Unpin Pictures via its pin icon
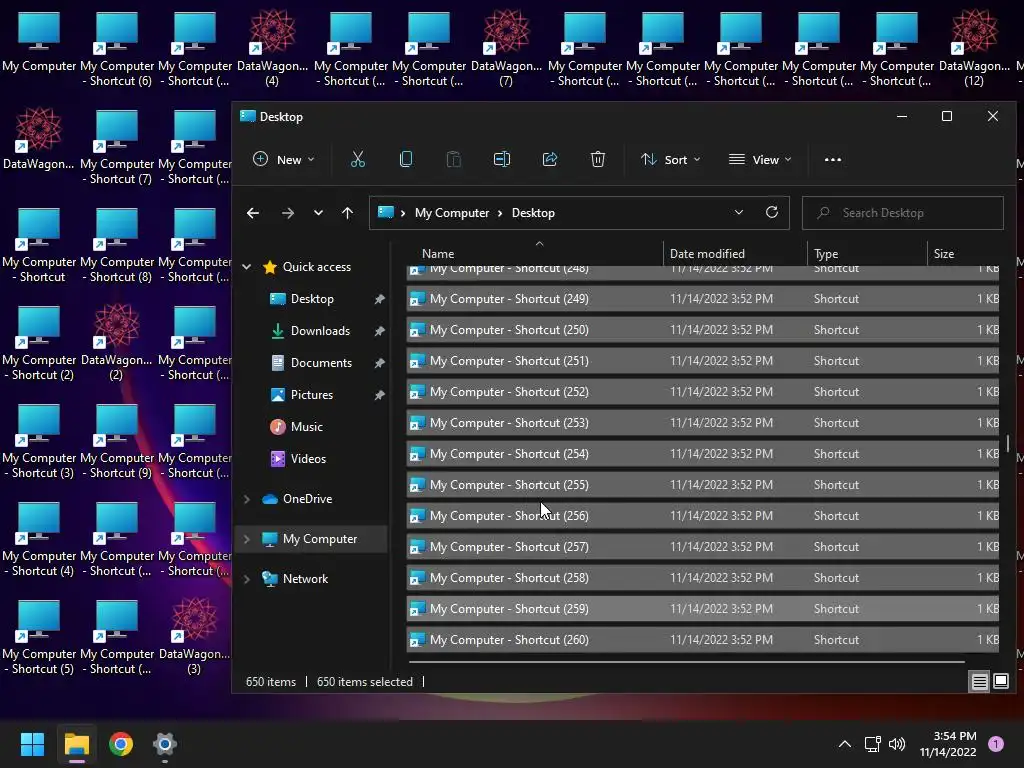Screen dimensions: 1024x768 click(379, 394)
